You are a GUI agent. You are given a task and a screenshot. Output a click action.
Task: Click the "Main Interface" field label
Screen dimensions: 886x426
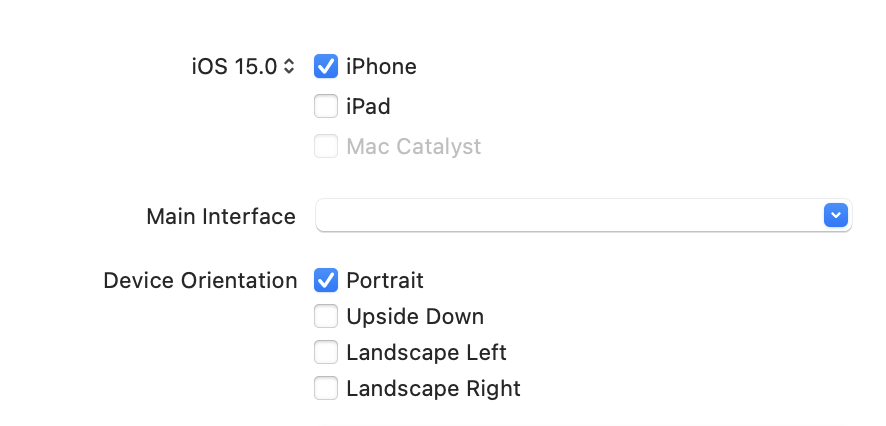point(221,216)
